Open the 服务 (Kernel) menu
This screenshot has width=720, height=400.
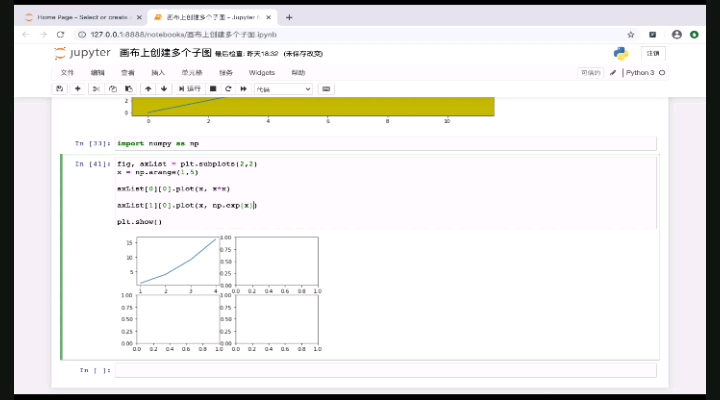pyautogui.click(x=225, y=73)
